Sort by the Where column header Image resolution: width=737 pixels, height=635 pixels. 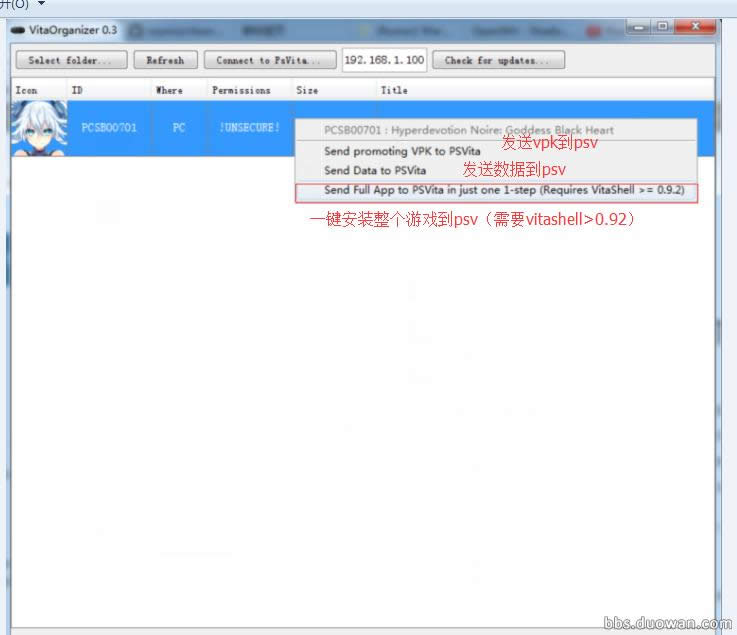[x=169, y=90]
